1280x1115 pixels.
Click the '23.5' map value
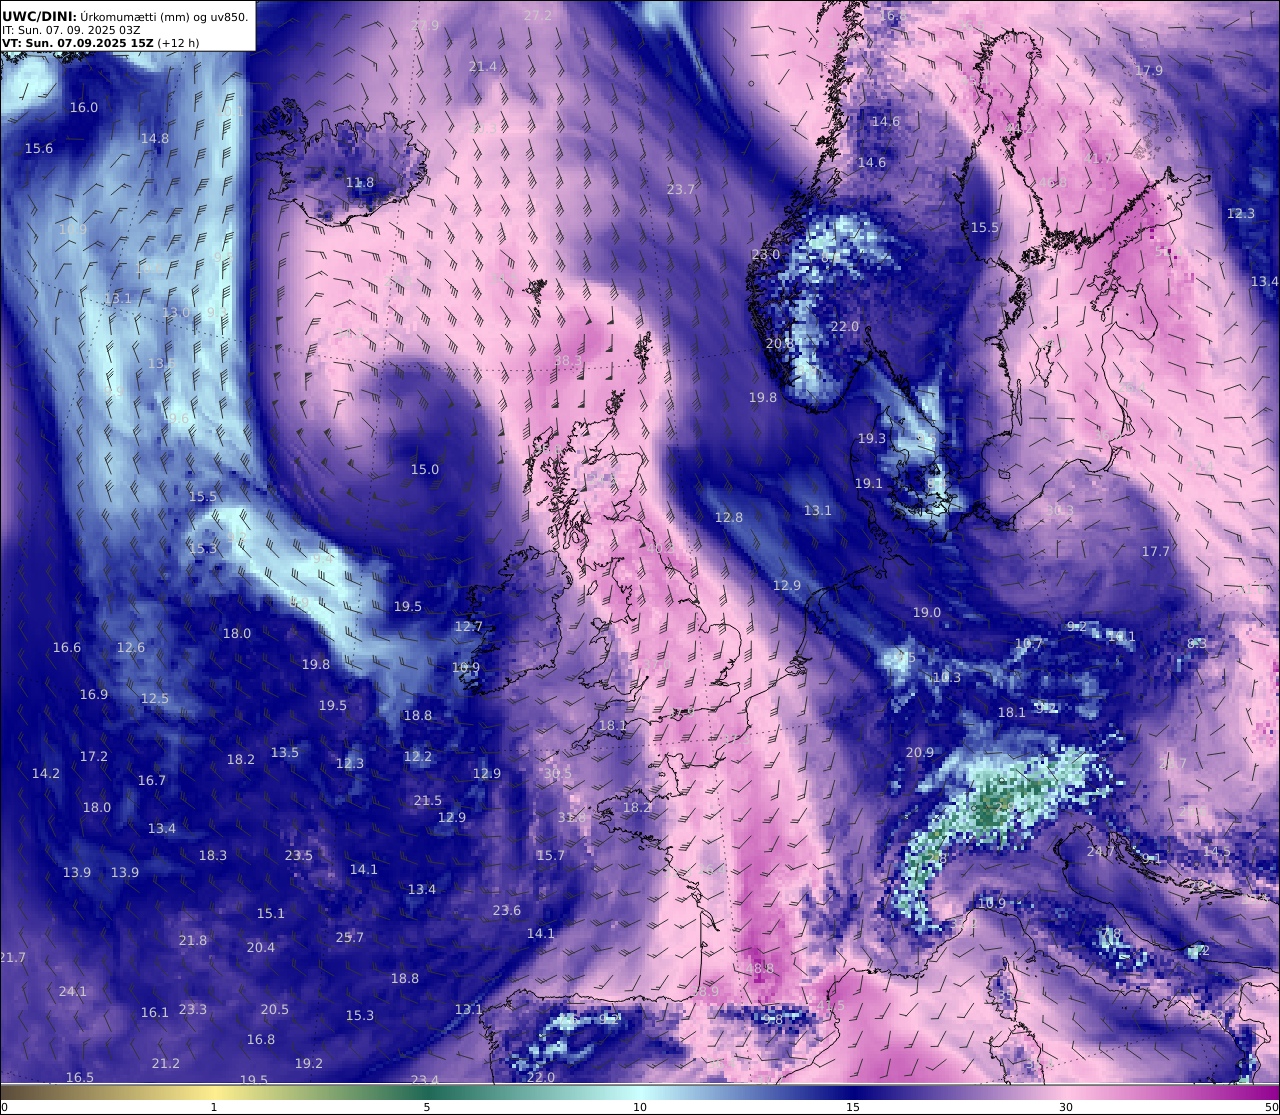(299, 856)
